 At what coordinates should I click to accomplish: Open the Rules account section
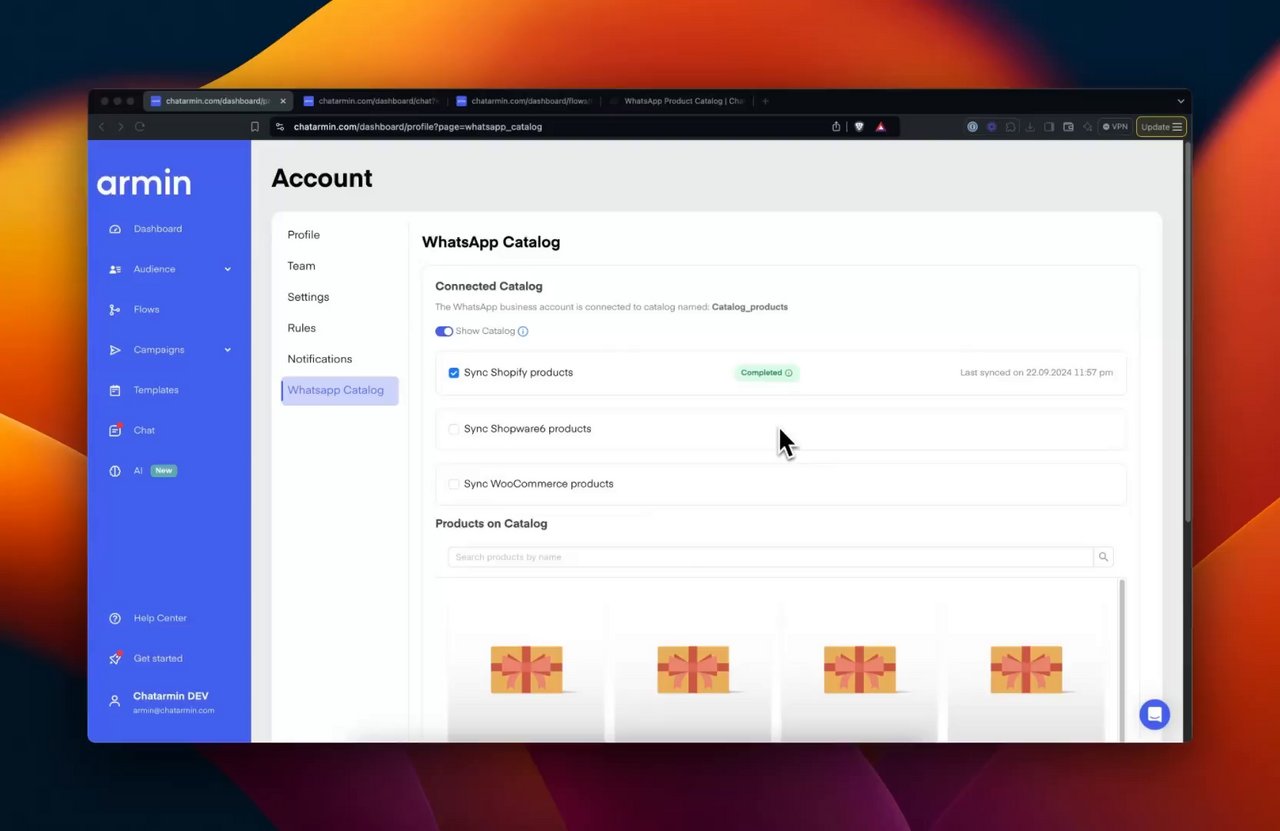301,328
